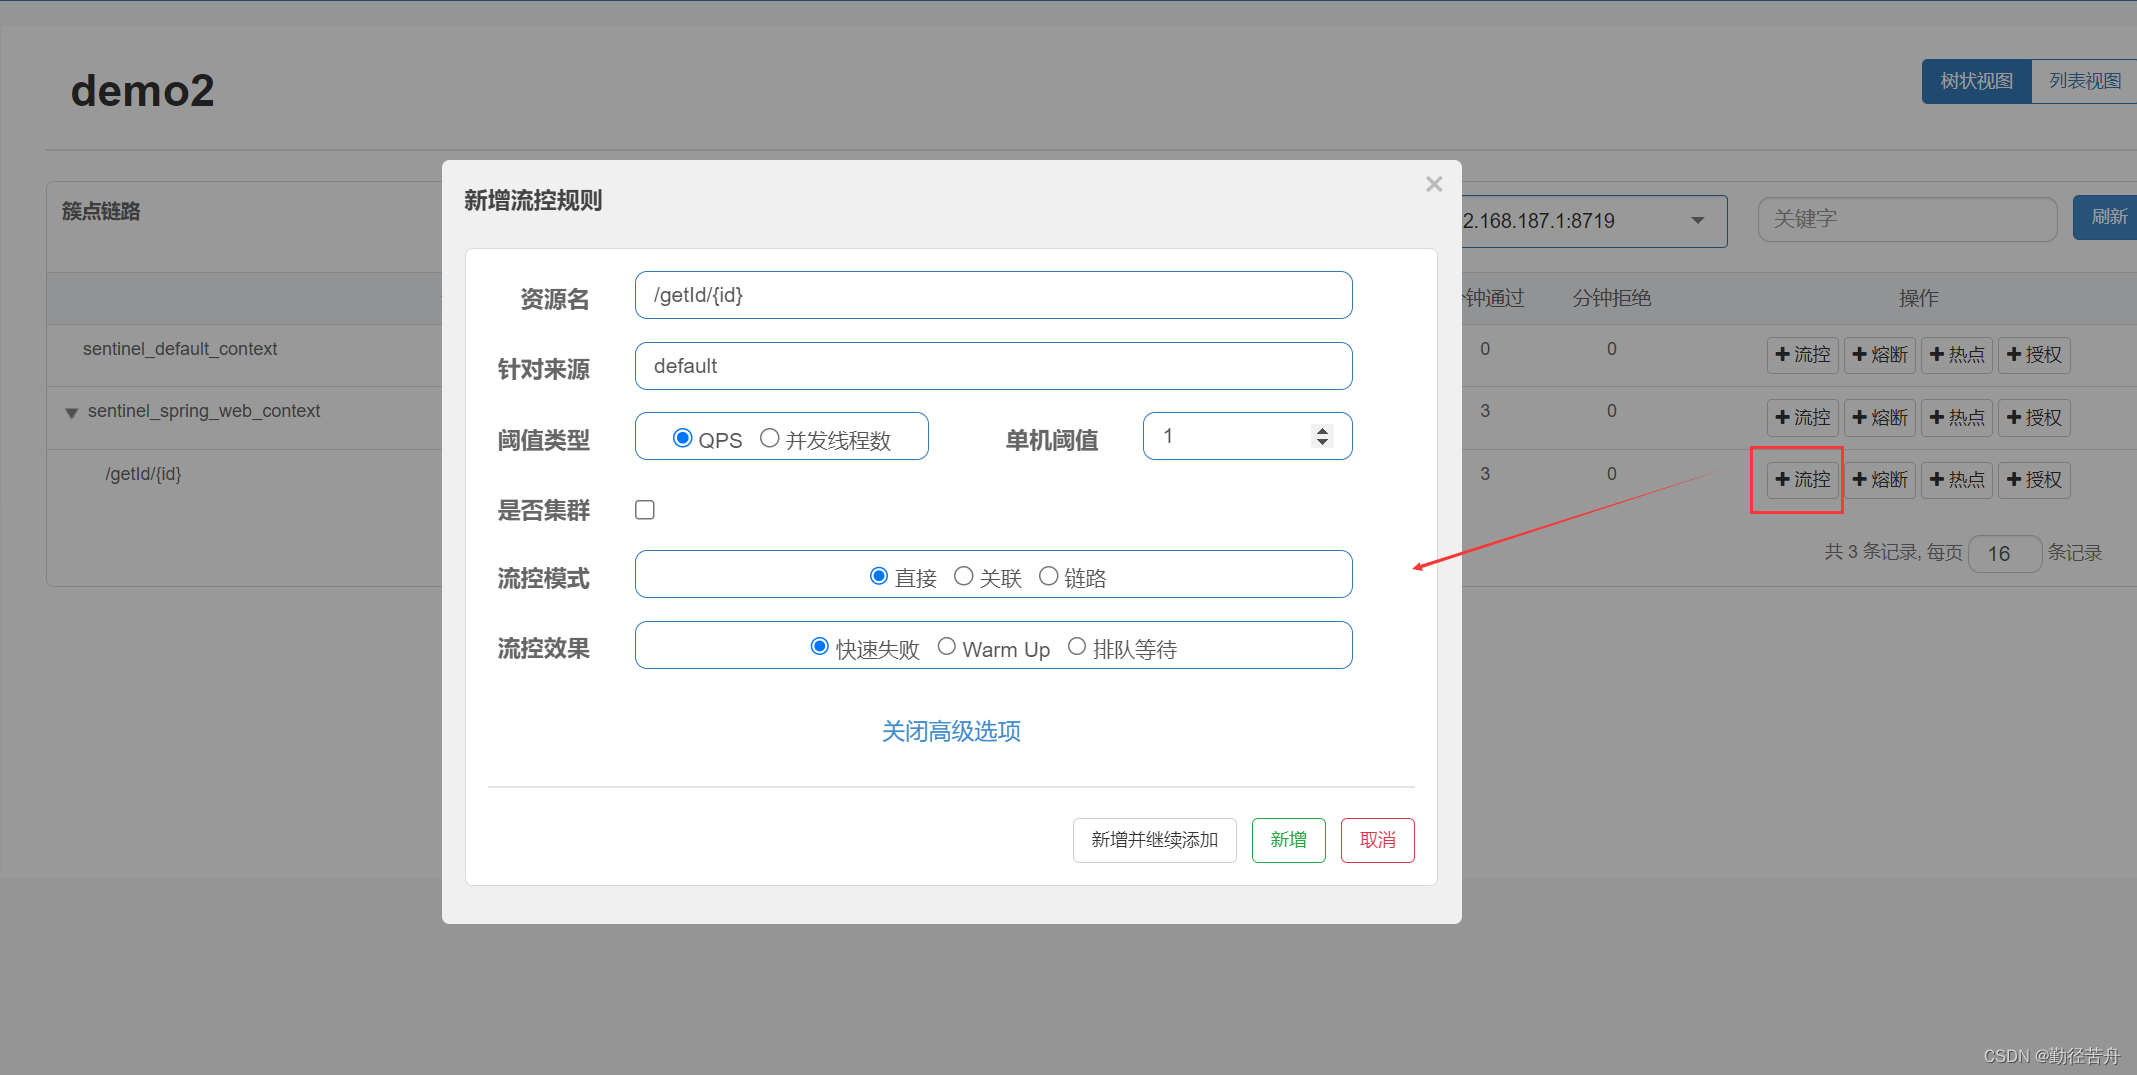The image size is (2137, 1075).
Task: Click the 资源名 input field
Action: 993,295
